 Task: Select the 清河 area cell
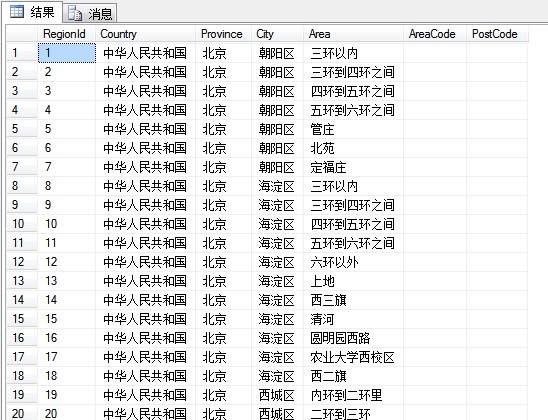tap(353, 319)
